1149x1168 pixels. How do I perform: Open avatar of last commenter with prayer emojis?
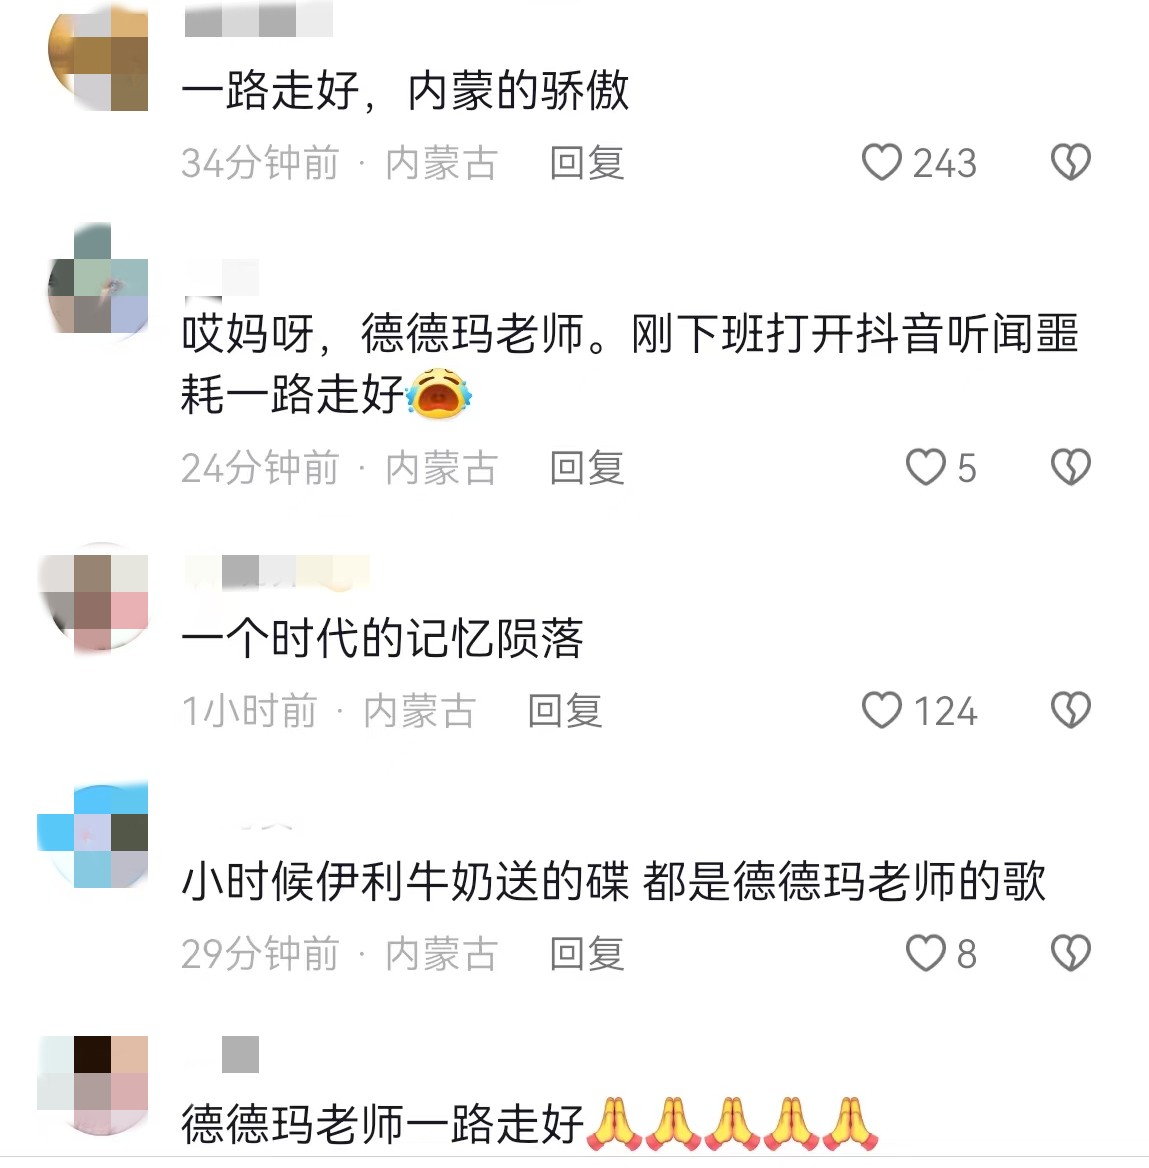click(x=93, y=1086)
